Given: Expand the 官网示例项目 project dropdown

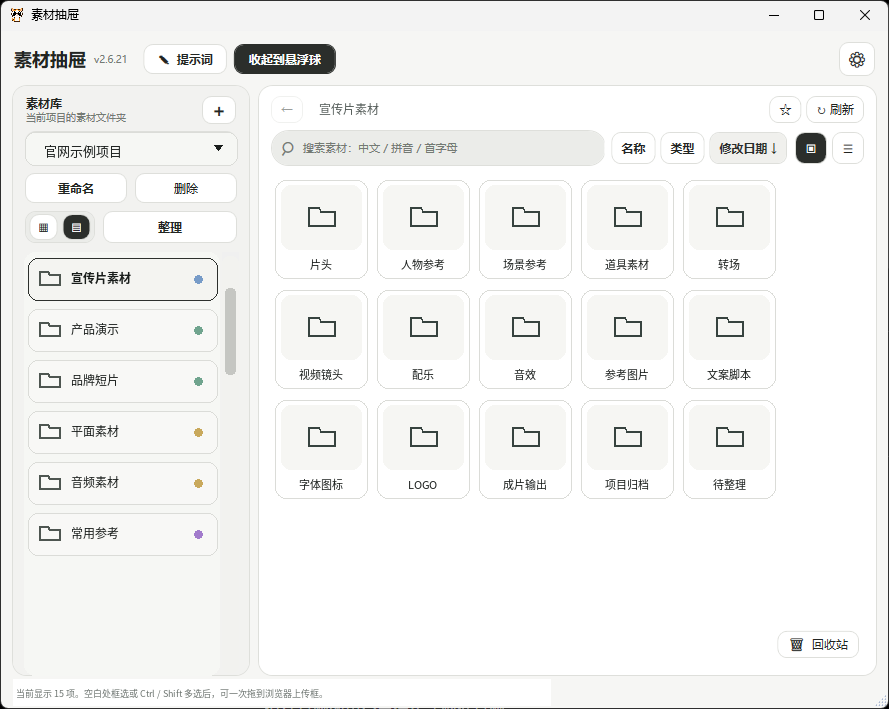Looking at the screenshot, I should [x=131, y=150].
